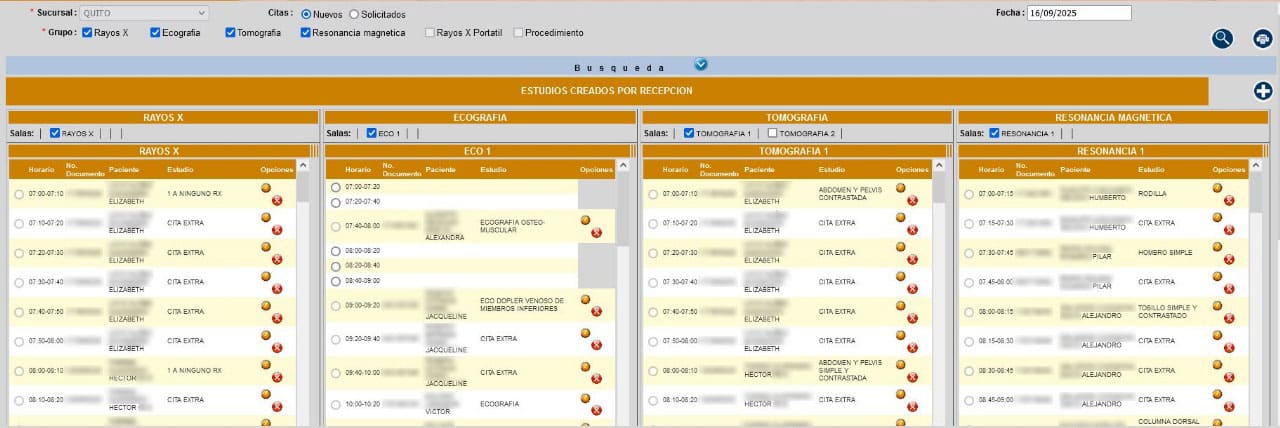Enable the Rayos X Portatil checkbox
Image resolution: width=1280 pixels, height=428 pixels.
(430, 33)
